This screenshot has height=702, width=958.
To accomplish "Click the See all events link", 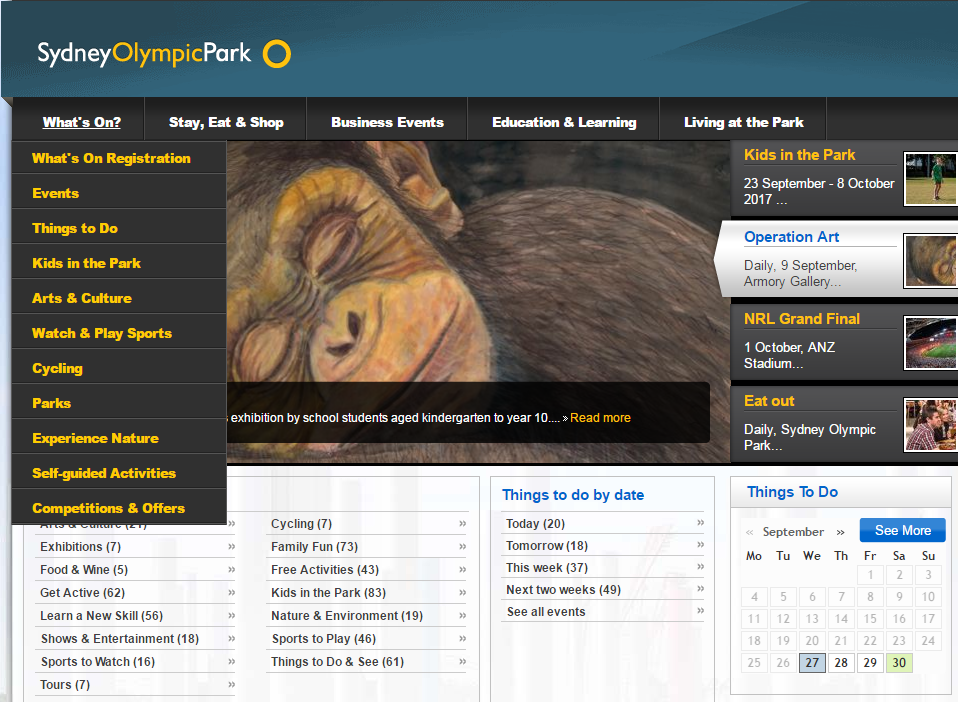I will point(546,612).
